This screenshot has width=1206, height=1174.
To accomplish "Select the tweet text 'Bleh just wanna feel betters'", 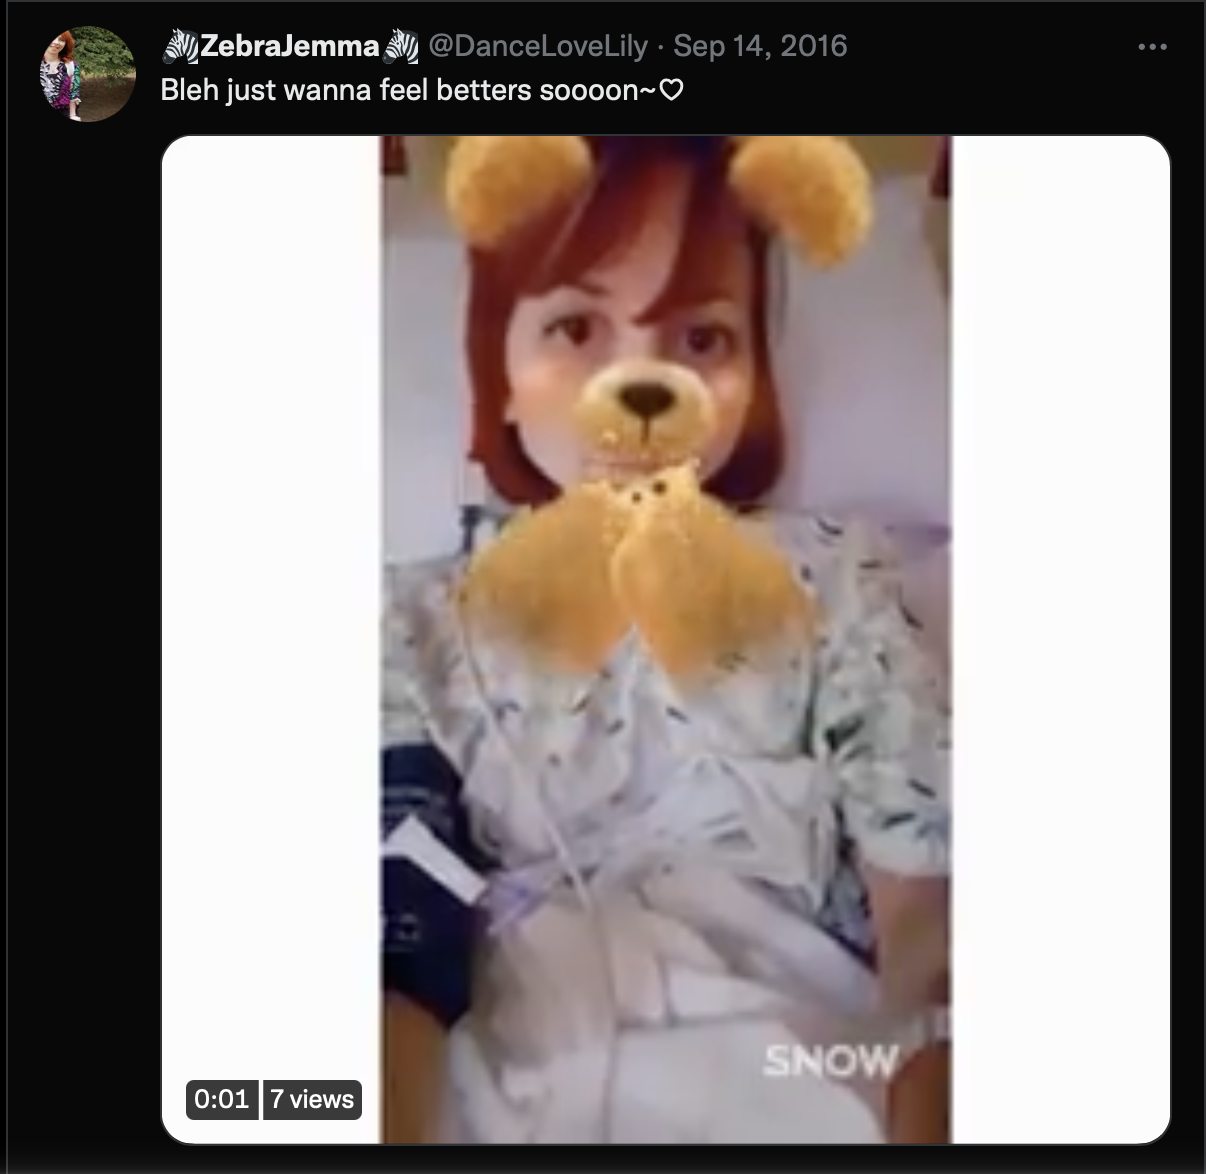I will click(x=346, y=90).
